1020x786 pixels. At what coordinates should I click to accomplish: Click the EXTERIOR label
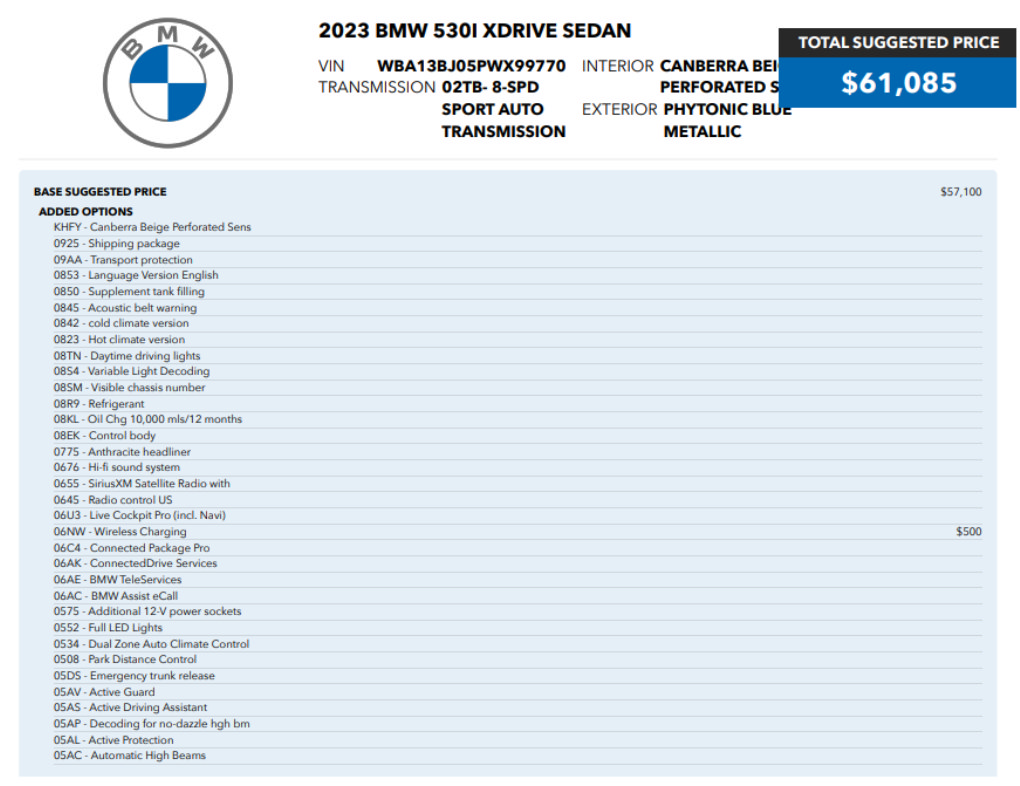pos(619,109)
